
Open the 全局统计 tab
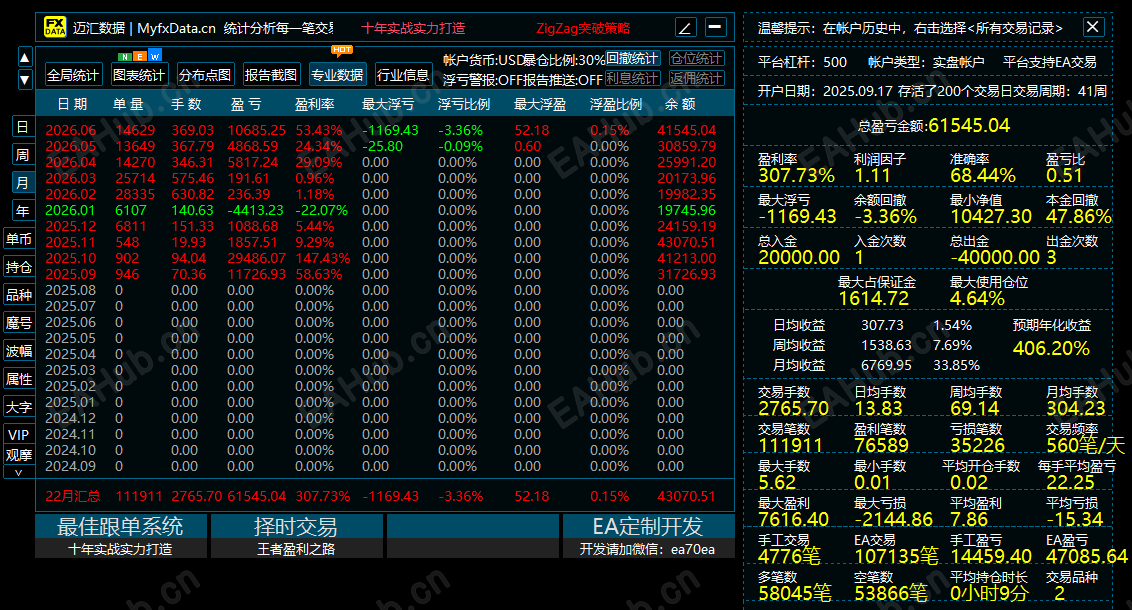pyautogui.click(x=73, y=75)
